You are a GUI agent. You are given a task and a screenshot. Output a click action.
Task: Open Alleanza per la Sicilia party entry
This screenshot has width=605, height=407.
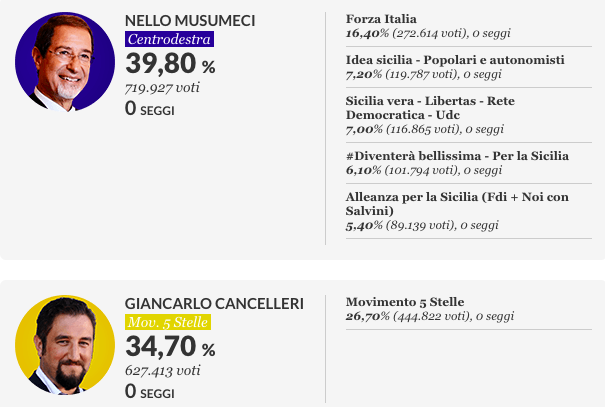click(469, 211)
